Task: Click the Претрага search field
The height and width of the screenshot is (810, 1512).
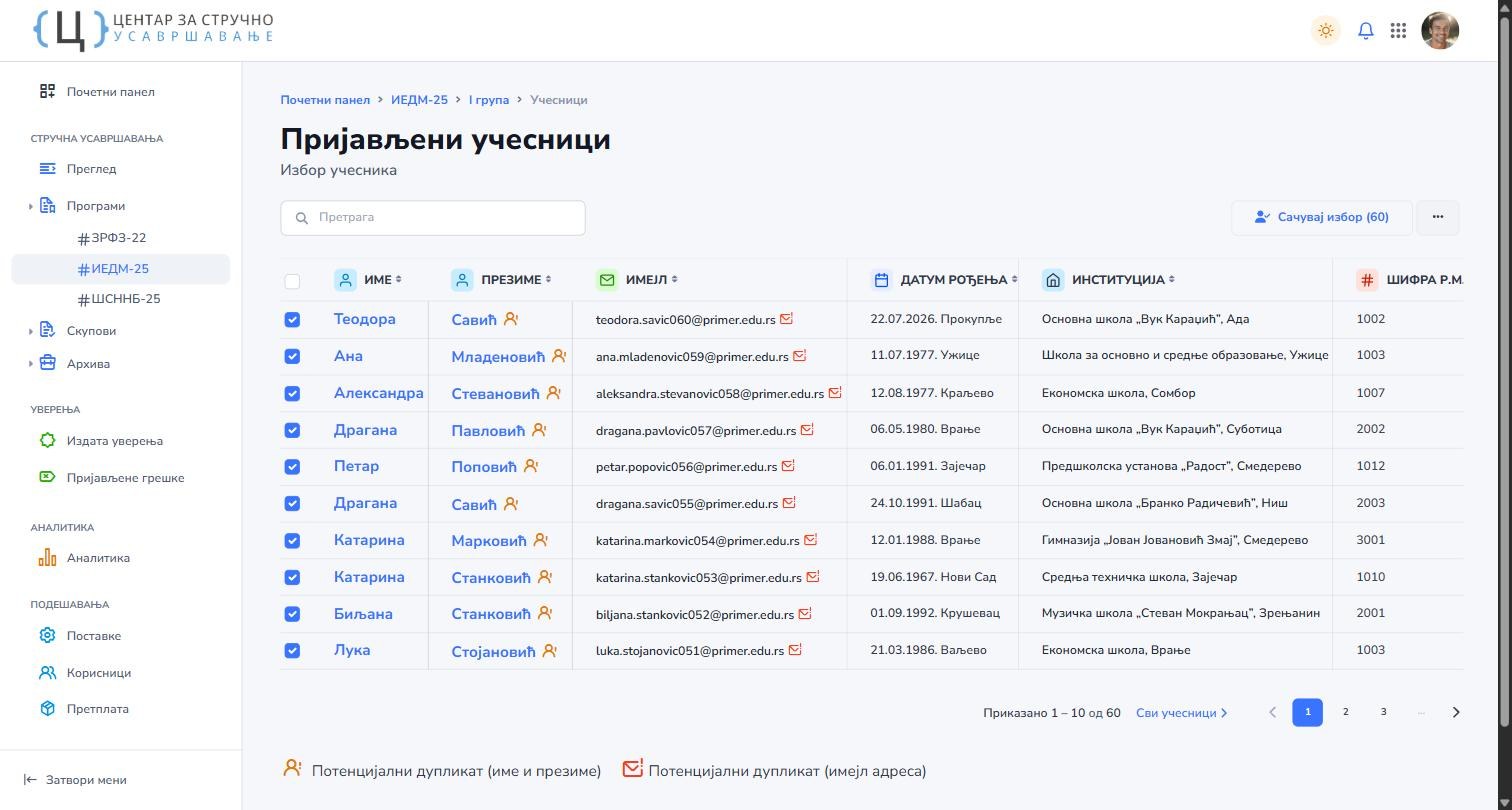Action: coord(433,218)
